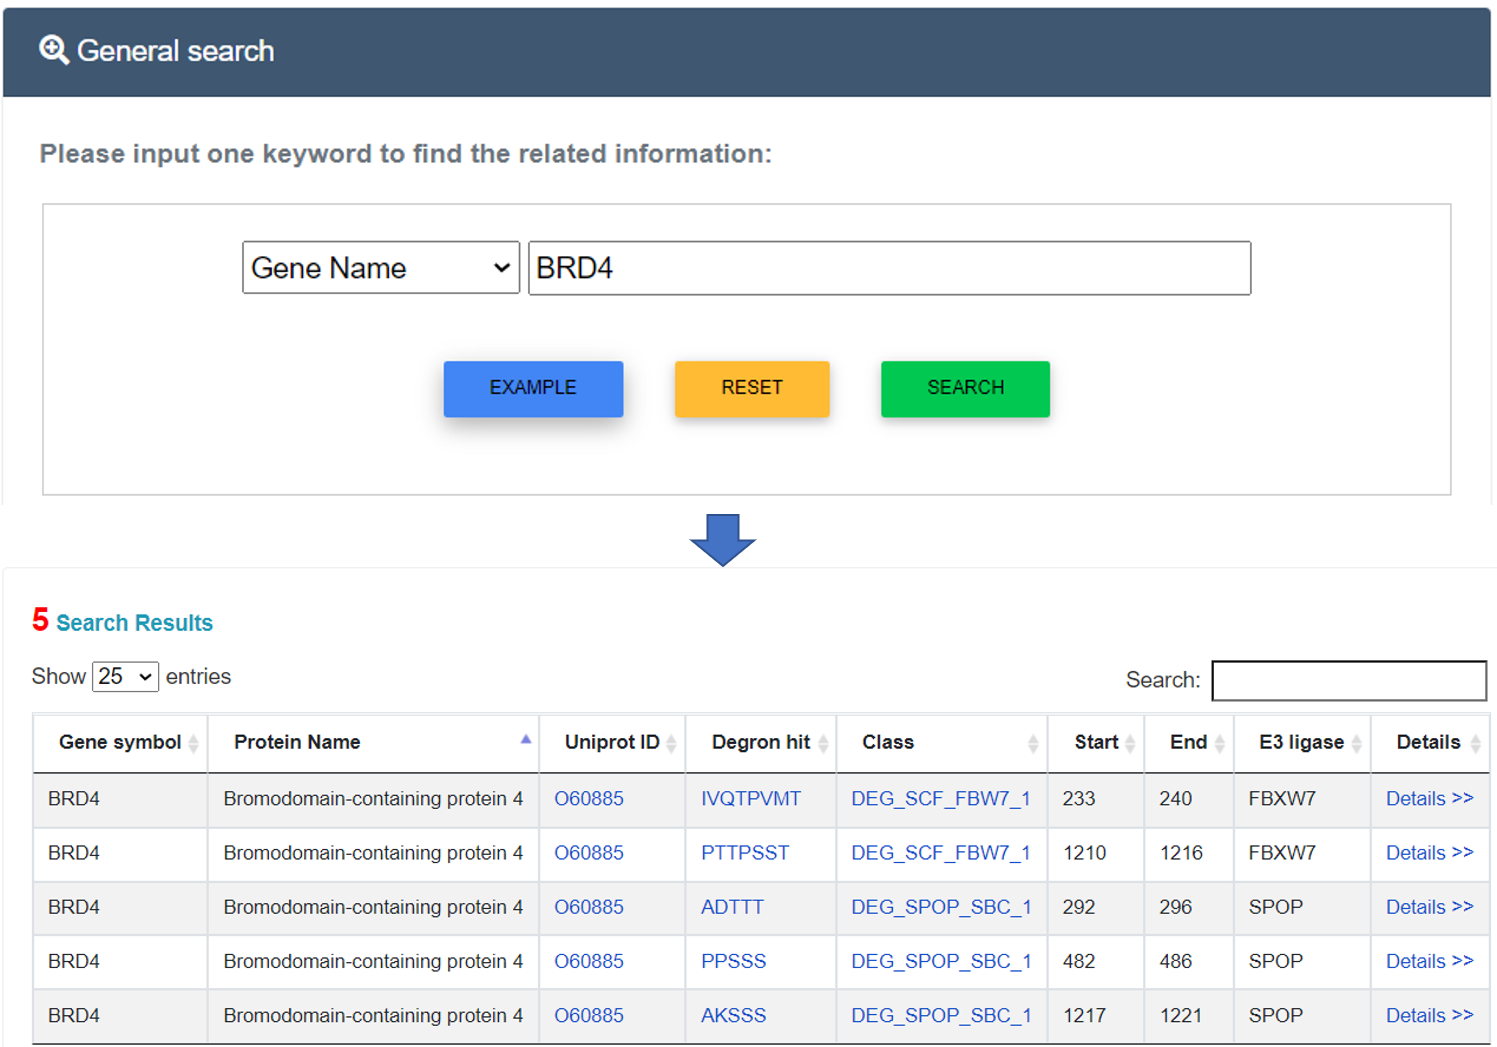Click the blue EXAMPLE button
This screenshot has width=1497, height=1047.
click(x=533, y=388)
